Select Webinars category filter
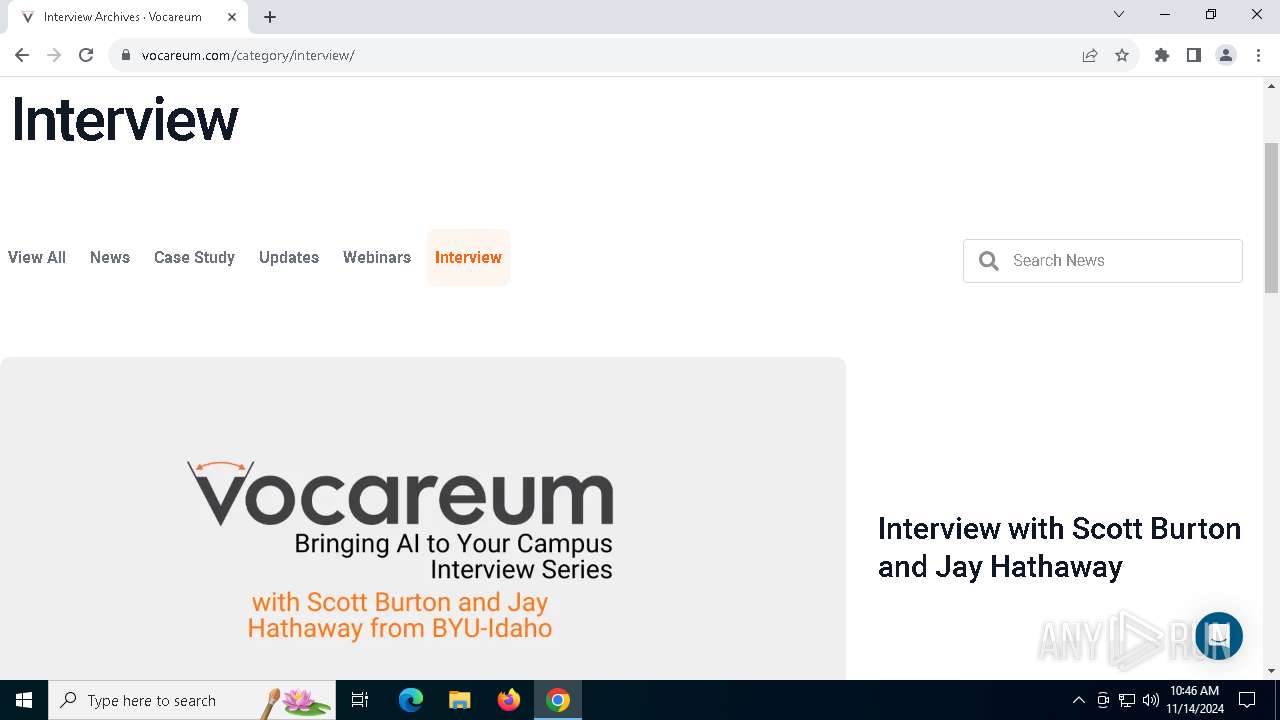Image resolution: width=1280 pixels, height=720 pixels. (x=377, y=257)
